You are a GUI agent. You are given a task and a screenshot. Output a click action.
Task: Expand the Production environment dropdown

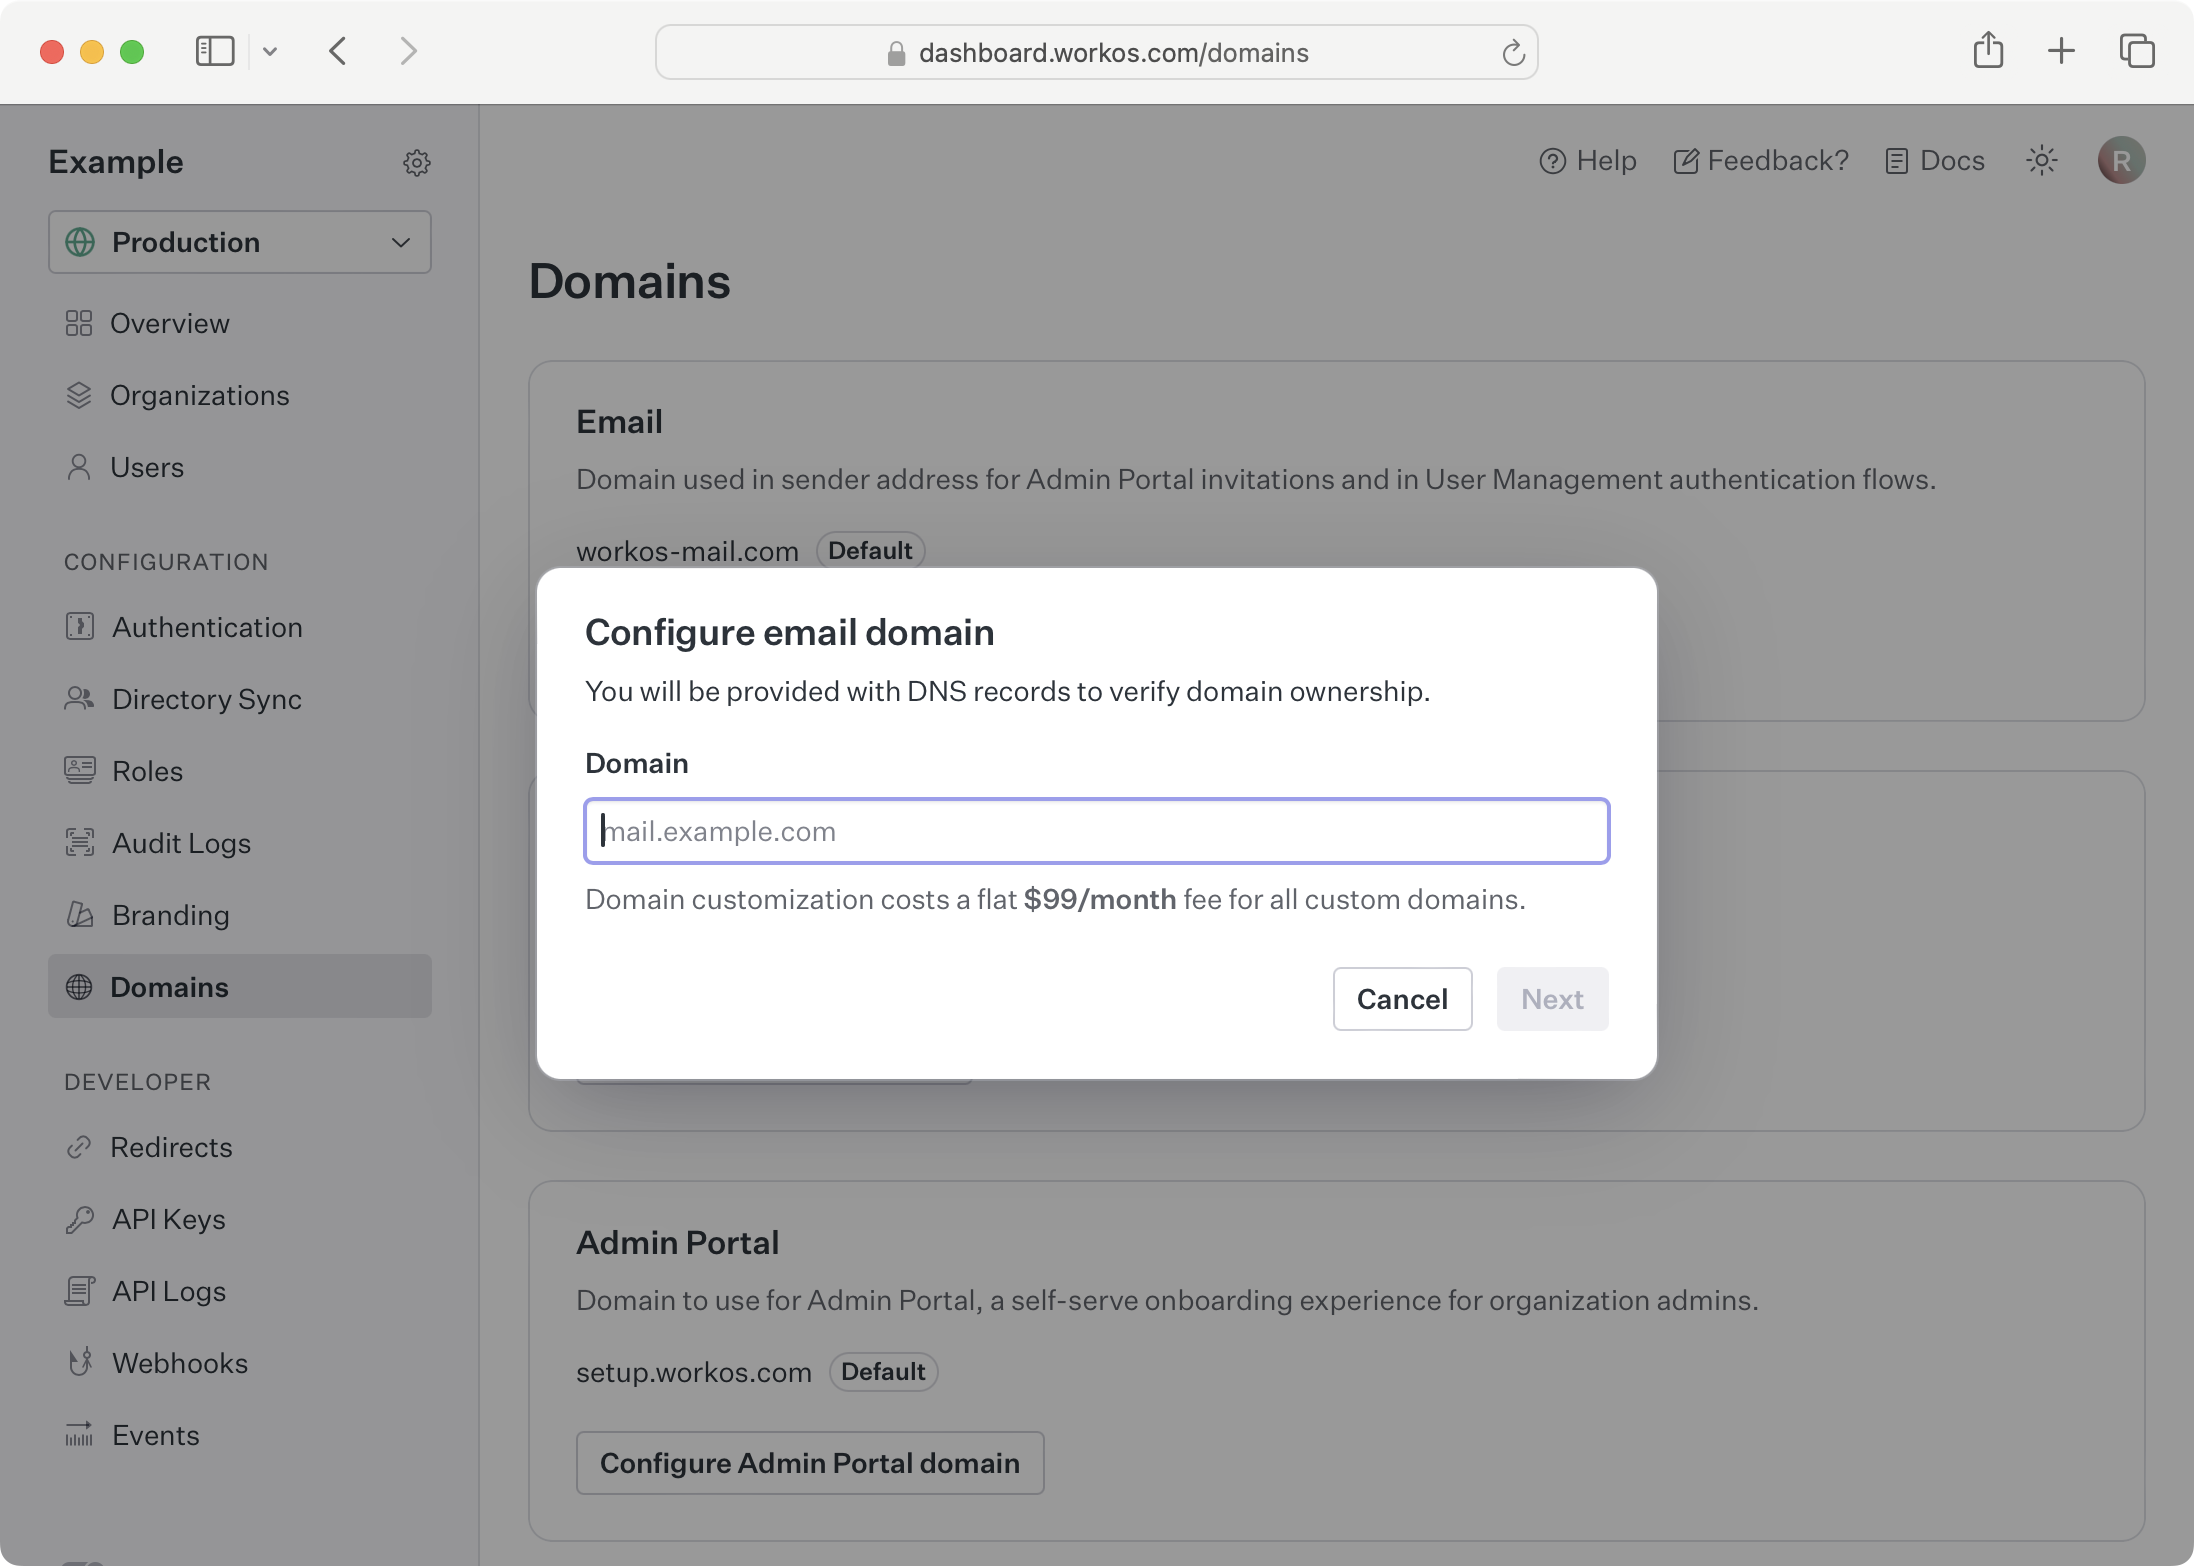[240, 242]
